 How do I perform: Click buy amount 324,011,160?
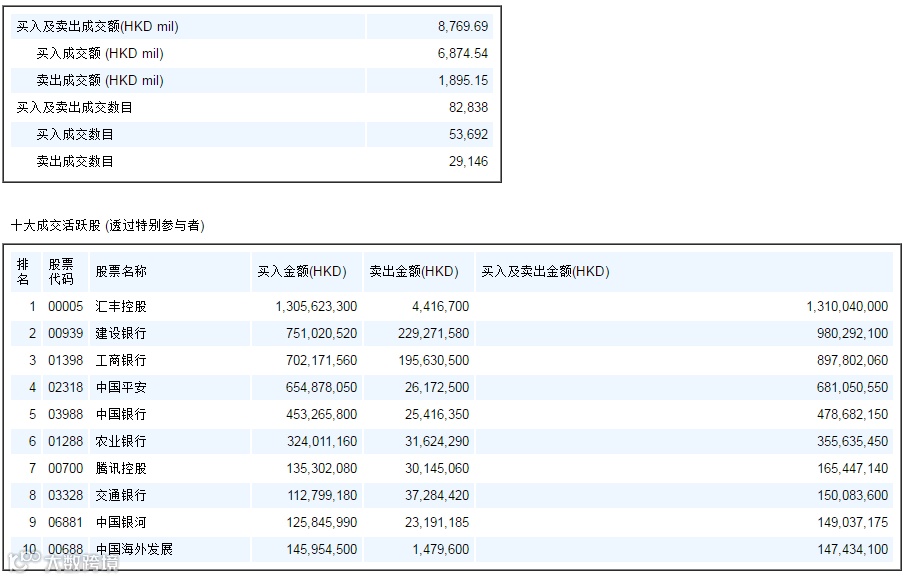tap(322, 441)
